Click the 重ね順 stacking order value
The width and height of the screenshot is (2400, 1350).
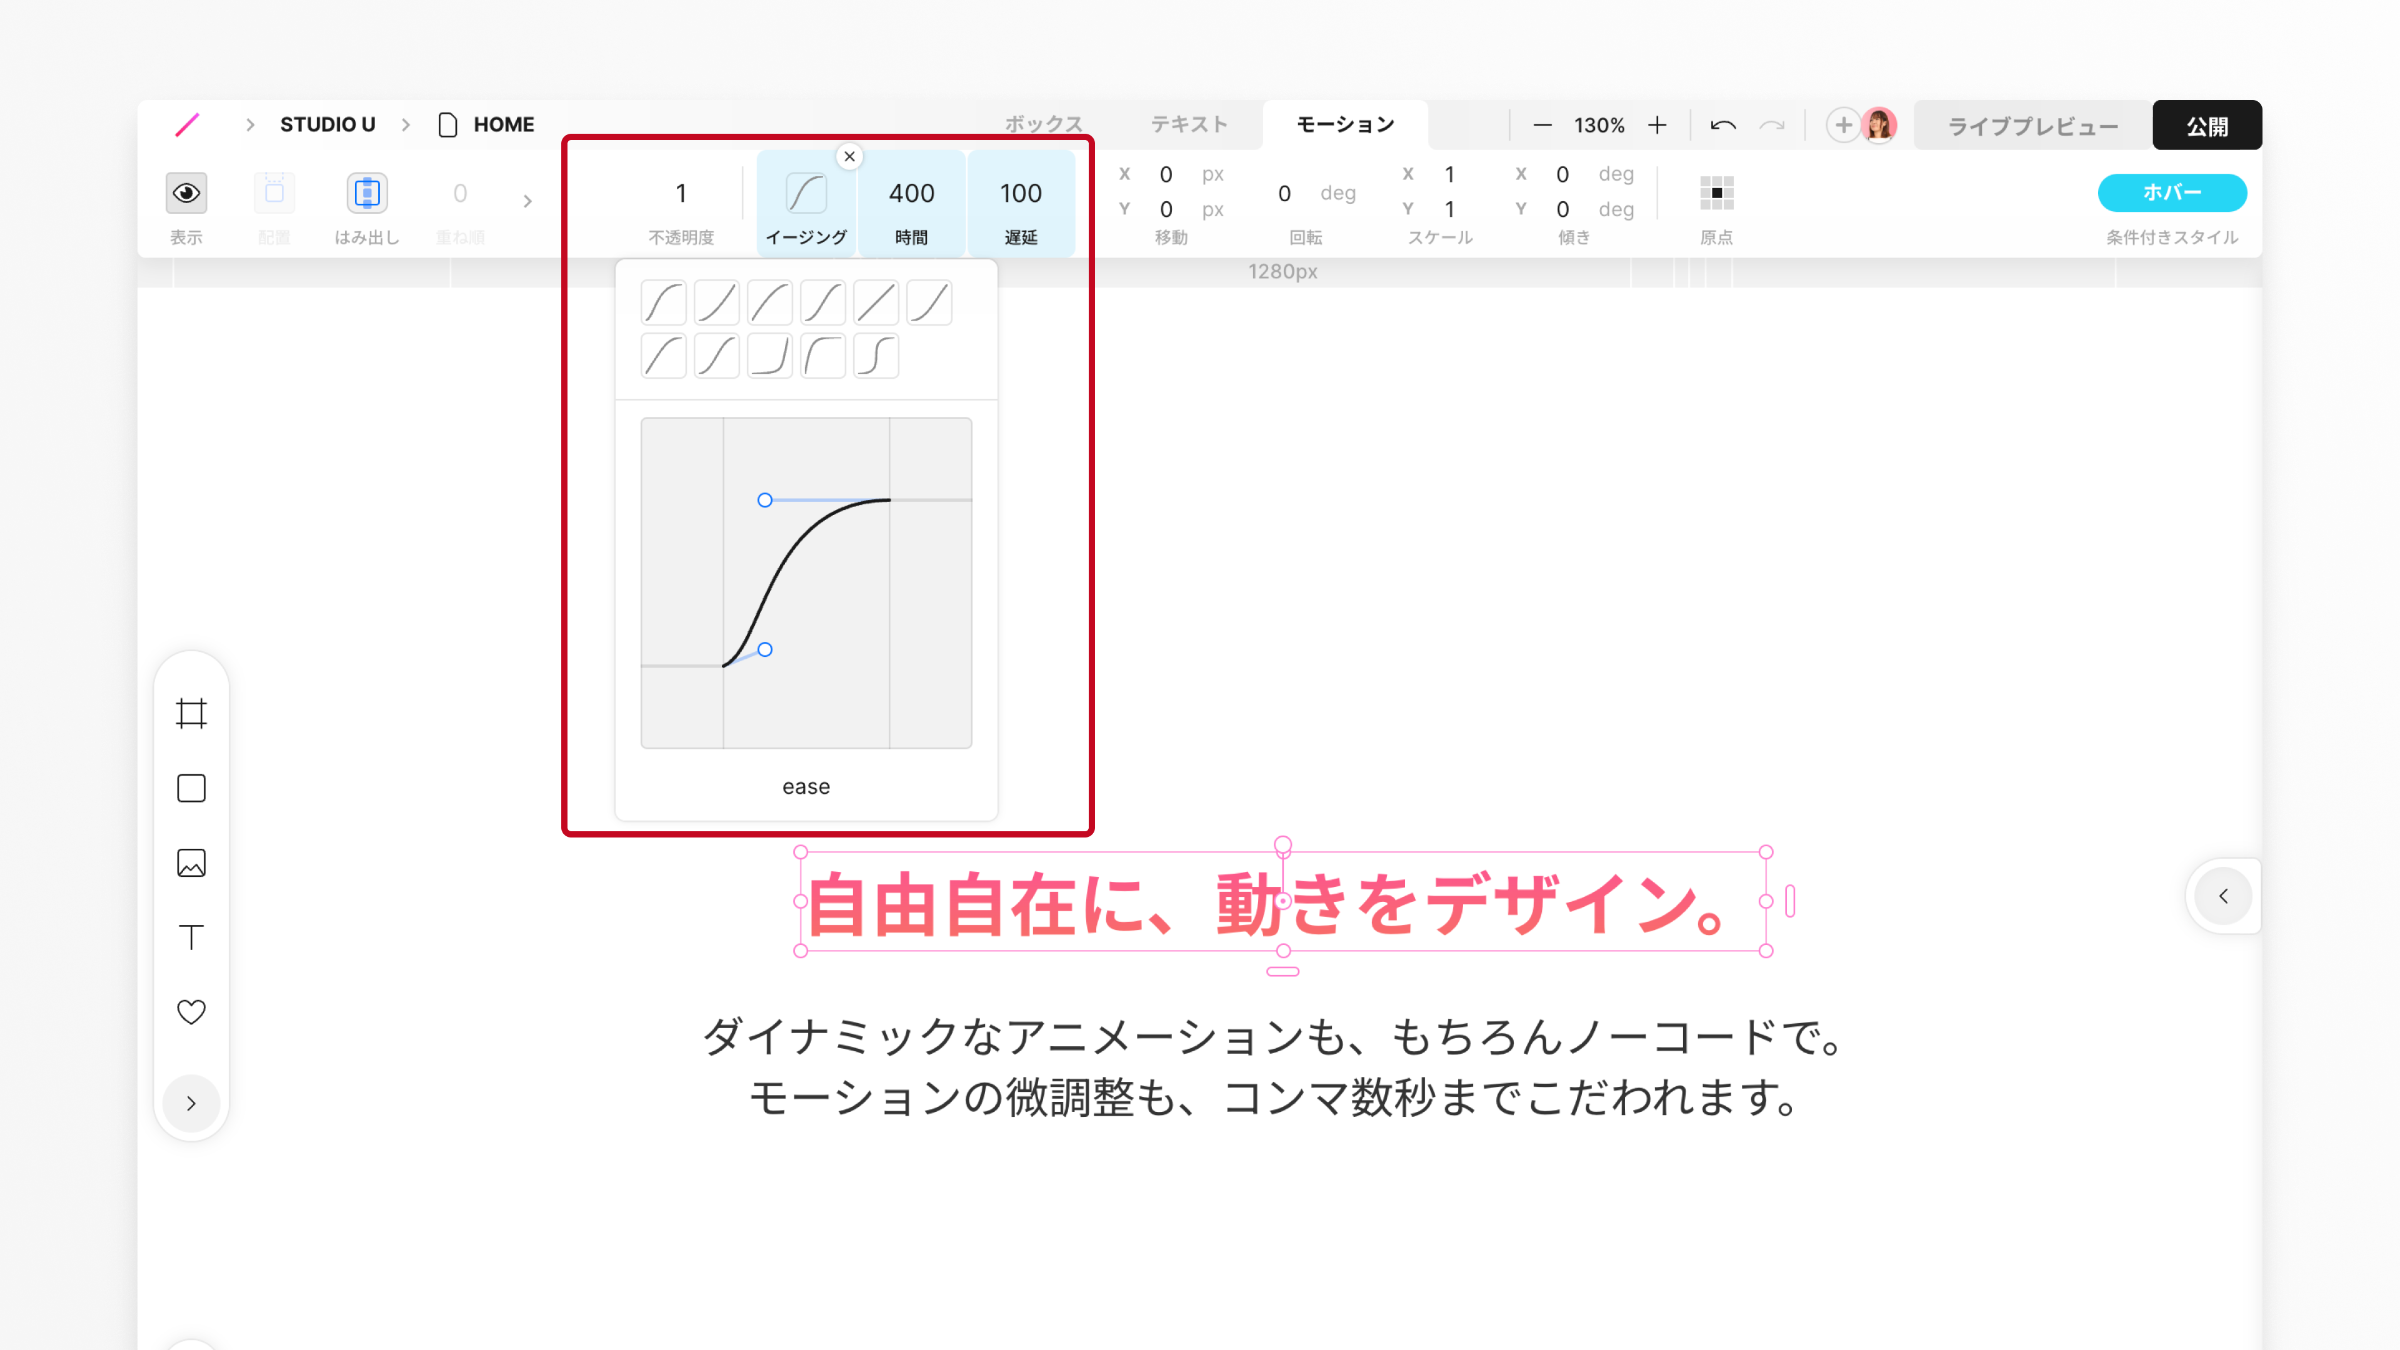[460, 193]
